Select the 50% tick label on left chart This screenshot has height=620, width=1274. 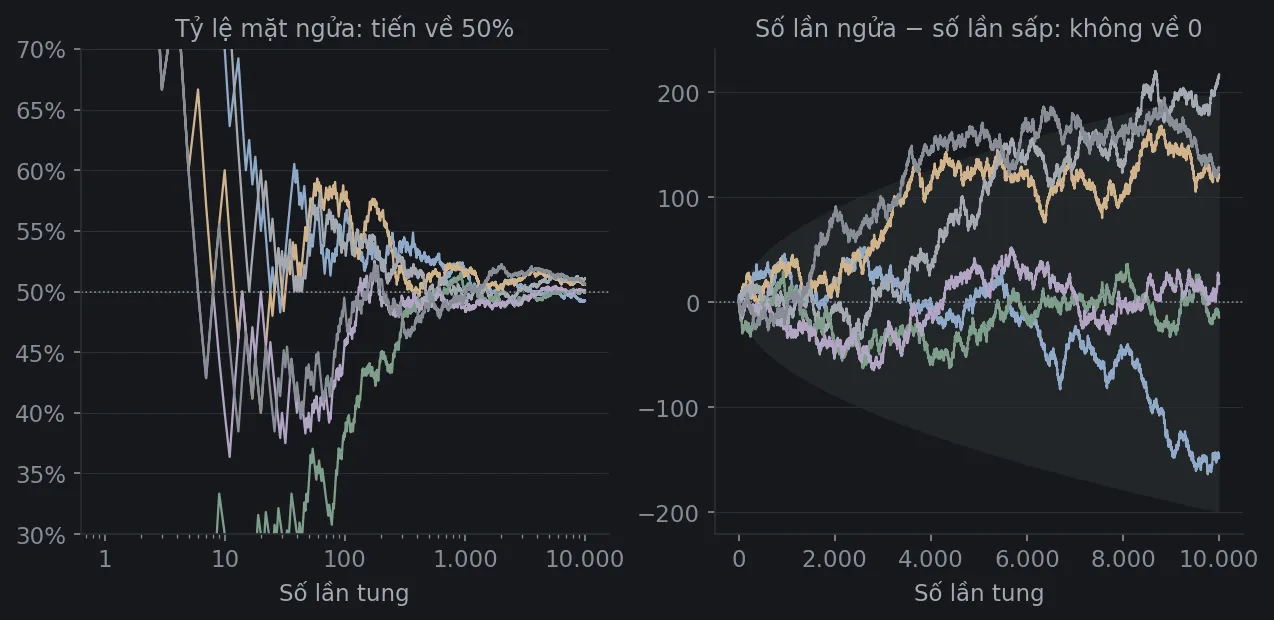[x=41, y=292]
